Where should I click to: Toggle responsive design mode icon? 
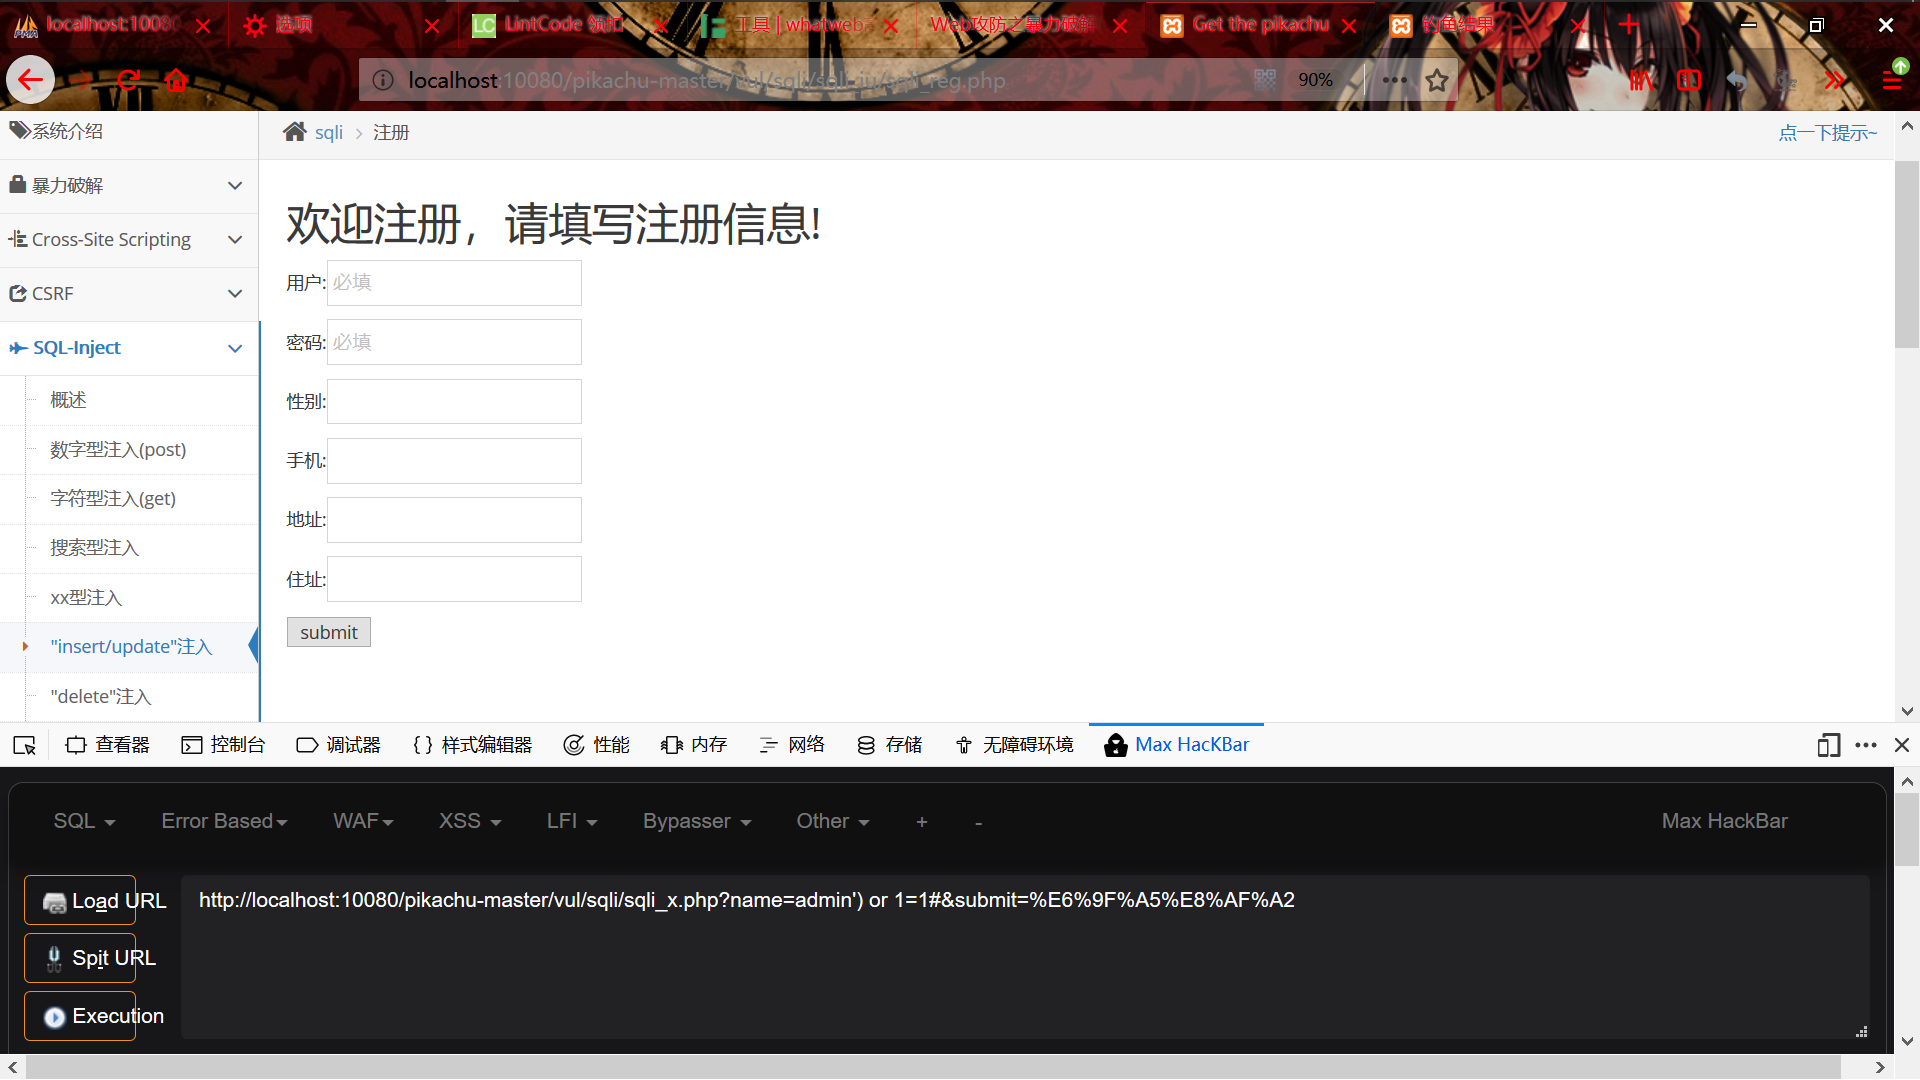coord(1828,745)
